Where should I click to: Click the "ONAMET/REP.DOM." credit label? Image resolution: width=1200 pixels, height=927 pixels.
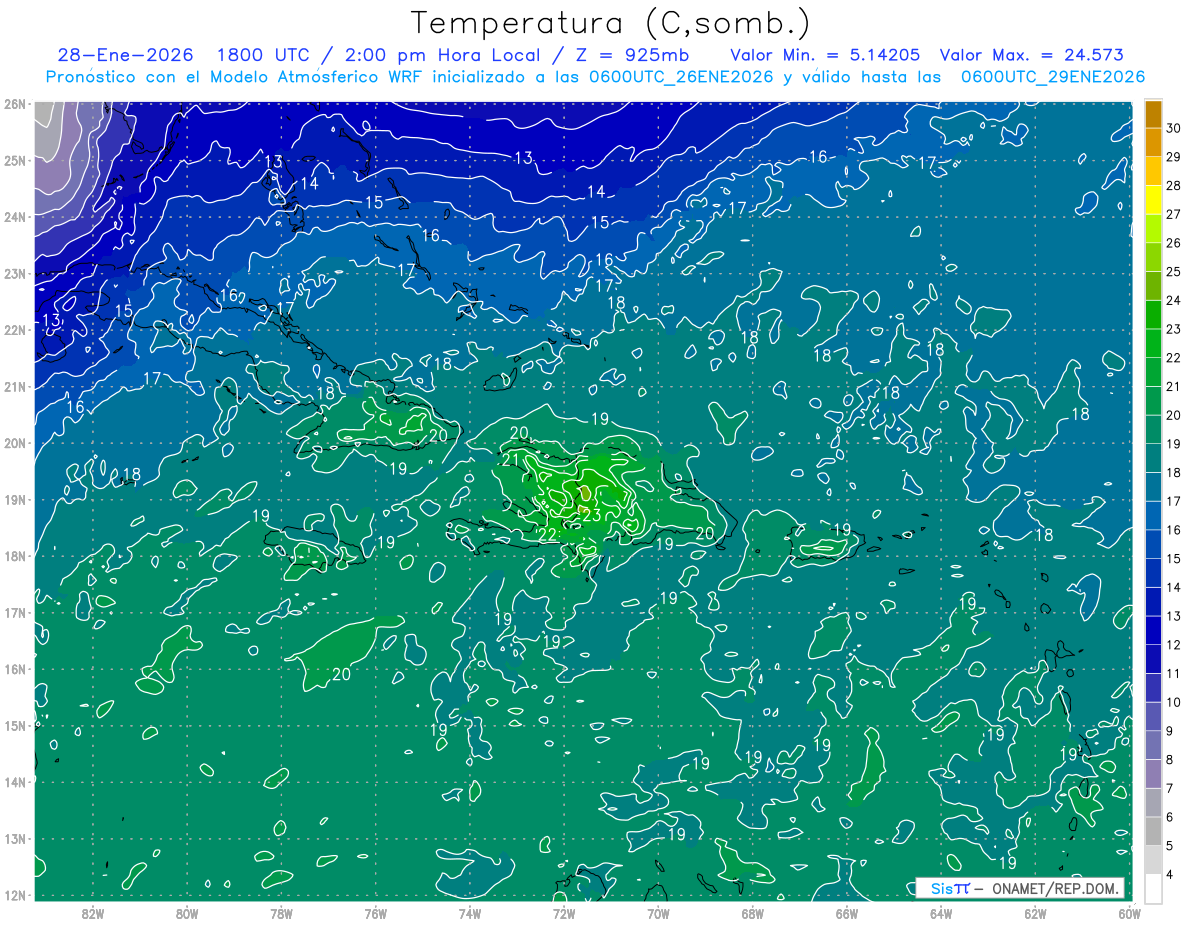click(1054, 888)
